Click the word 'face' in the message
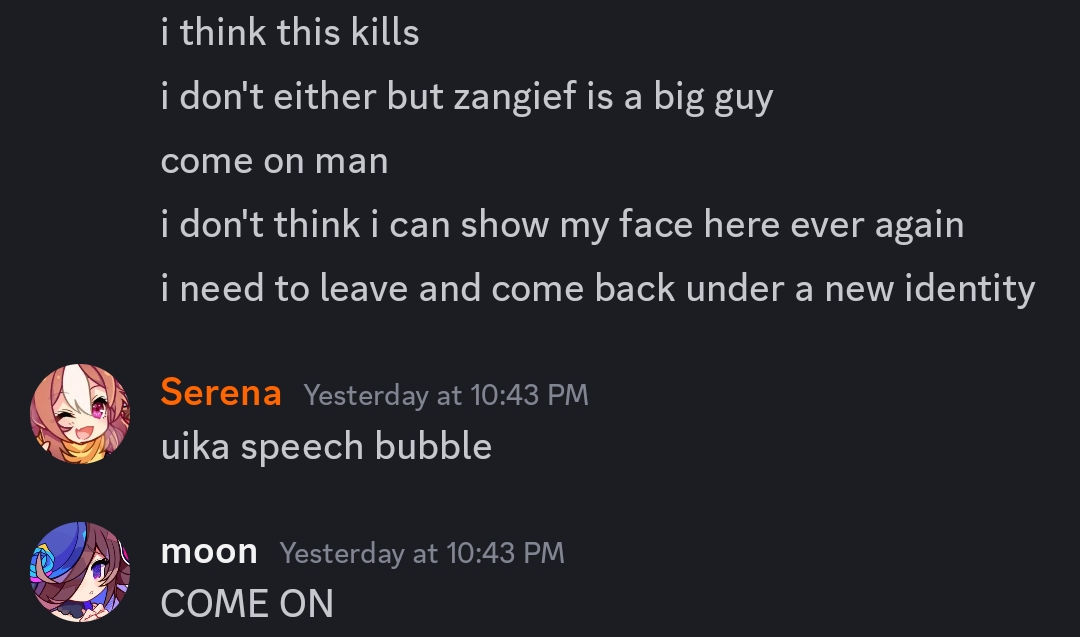This screenshot has height=637, width=1080. 655,224
